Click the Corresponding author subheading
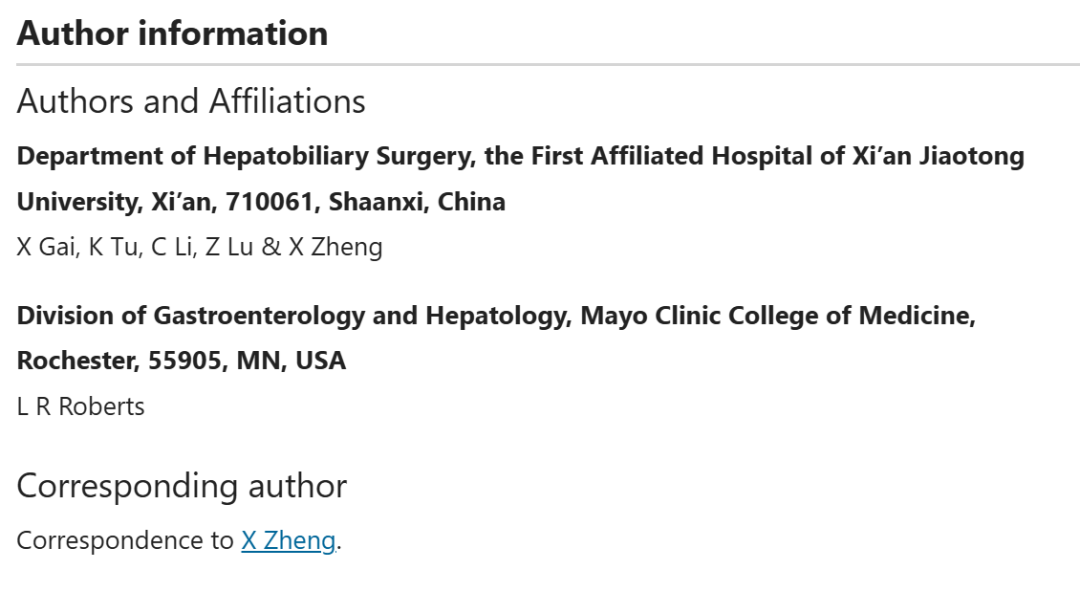This screenshot has height=592, width=1080. [182, 486]
